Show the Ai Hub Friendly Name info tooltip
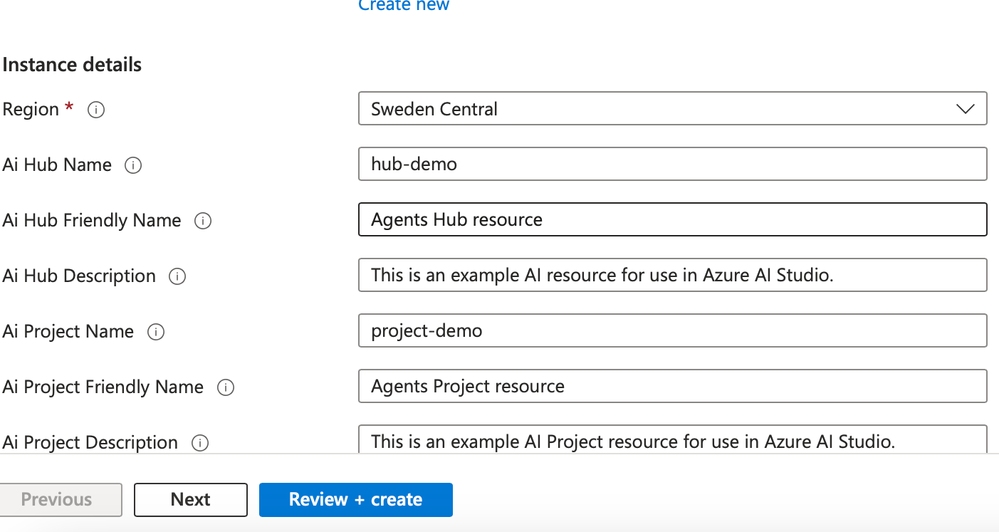This screenshot has width=999, height=532. point(203,221)
